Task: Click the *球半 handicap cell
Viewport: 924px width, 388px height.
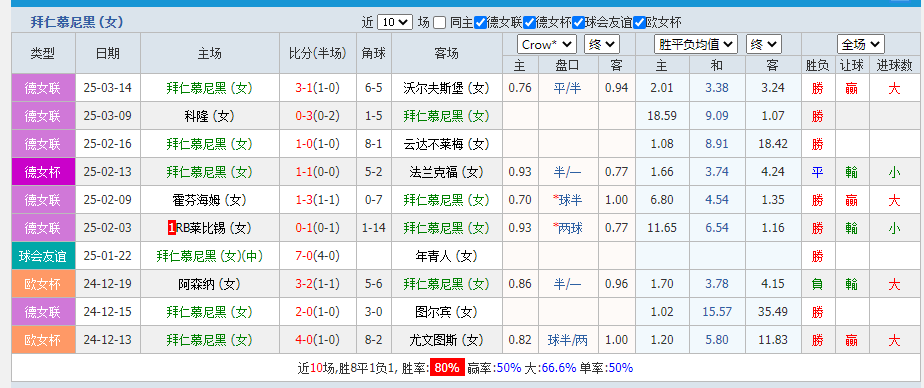Action: click(567, 200)
